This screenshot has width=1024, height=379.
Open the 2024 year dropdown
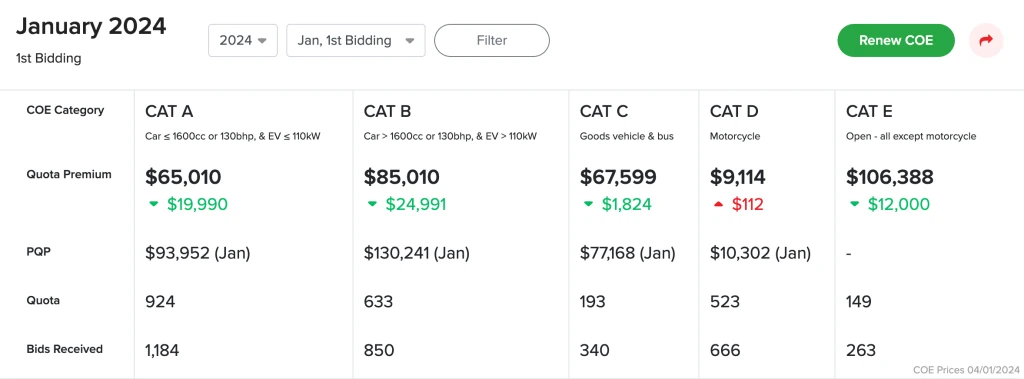point(243,41)
